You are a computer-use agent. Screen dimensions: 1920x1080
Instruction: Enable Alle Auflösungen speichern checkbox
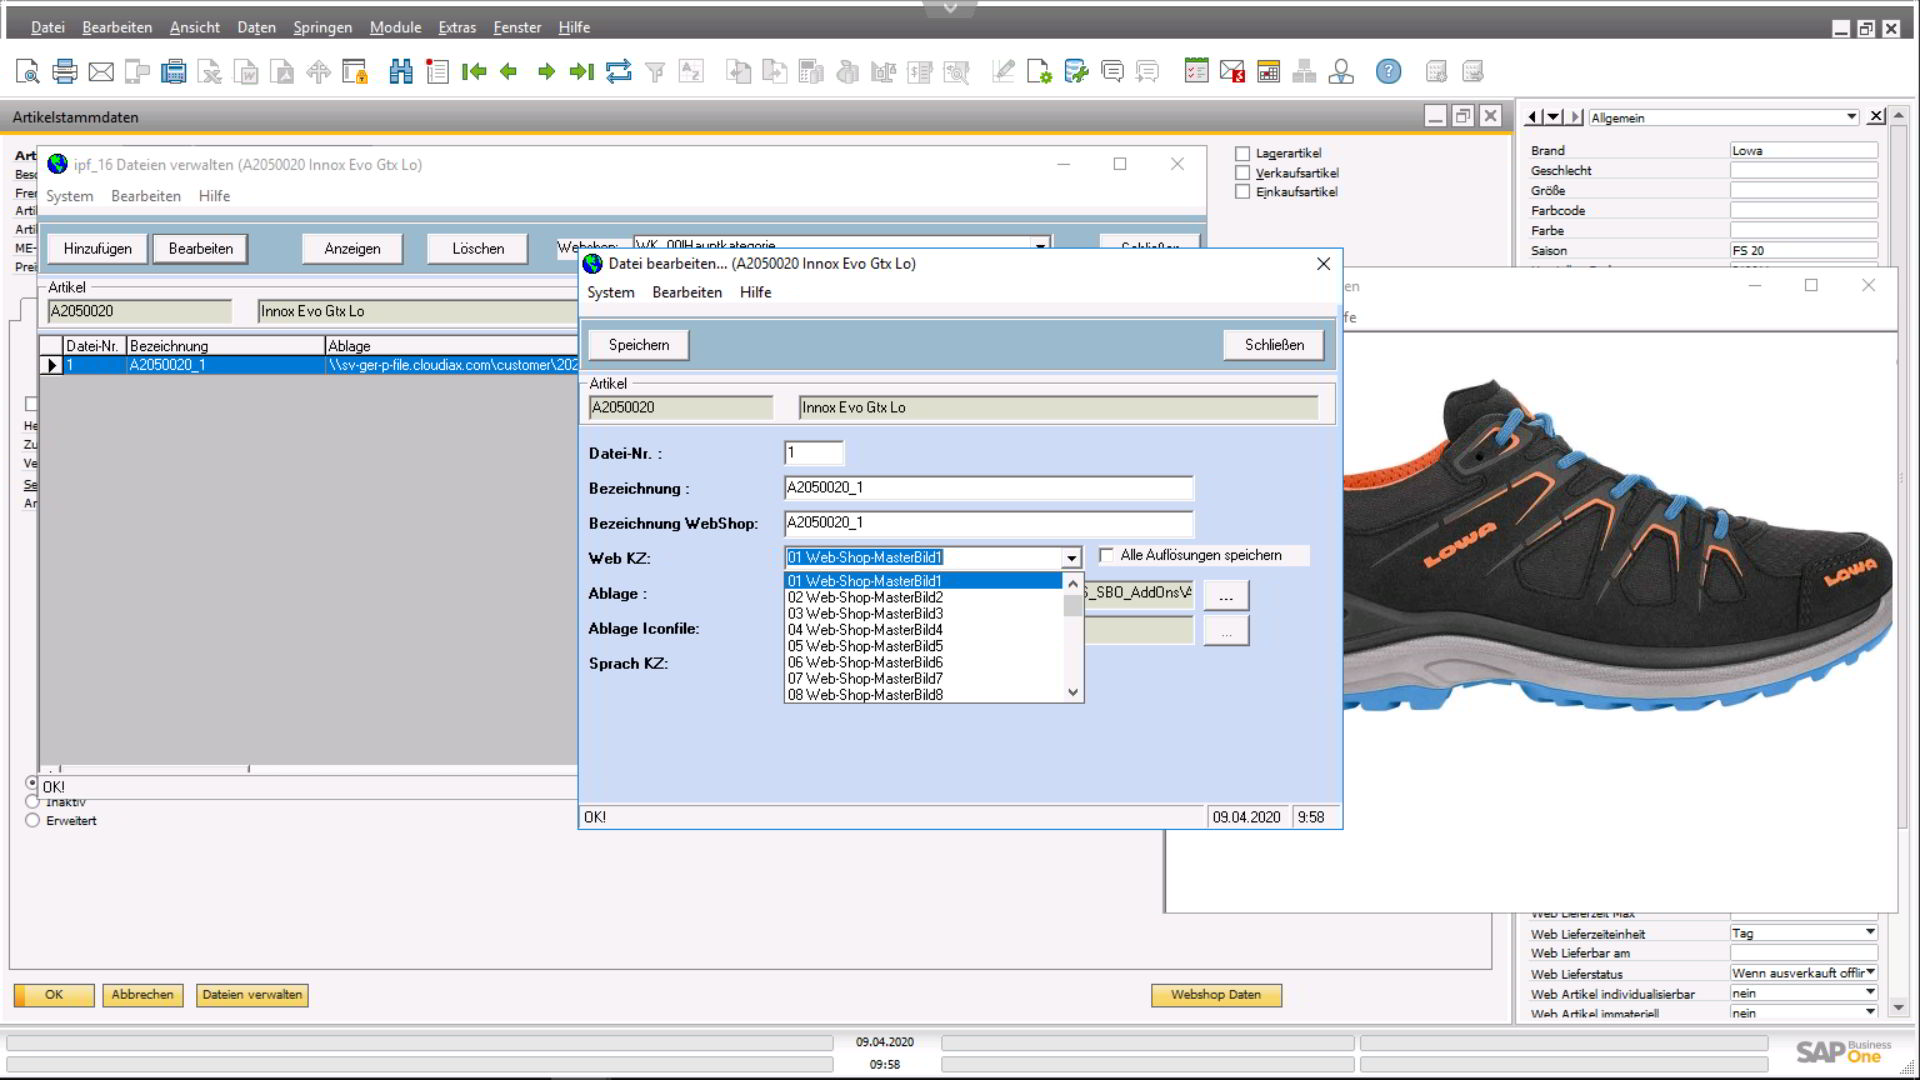pos(1106,555)
